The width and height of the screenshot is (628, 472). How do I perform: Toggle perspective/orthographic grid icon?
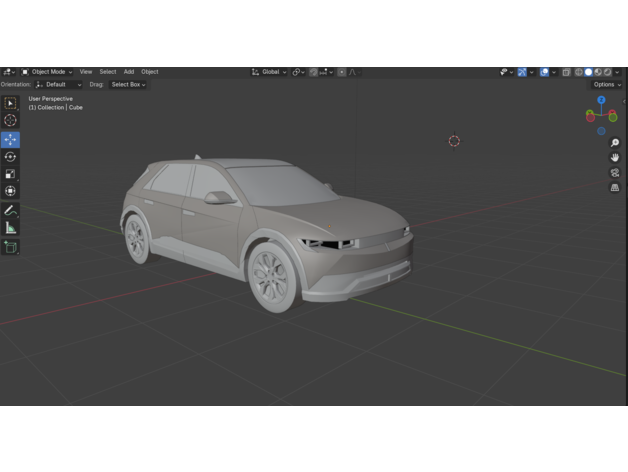point(615,187)
